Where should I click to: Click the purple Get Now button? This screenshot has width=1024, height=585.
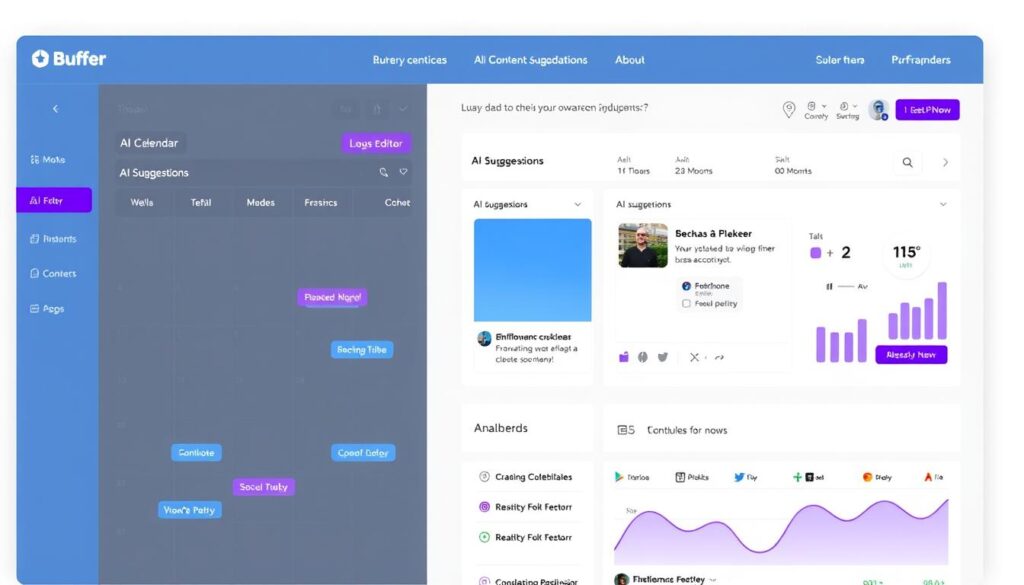[x=927, y=109]
